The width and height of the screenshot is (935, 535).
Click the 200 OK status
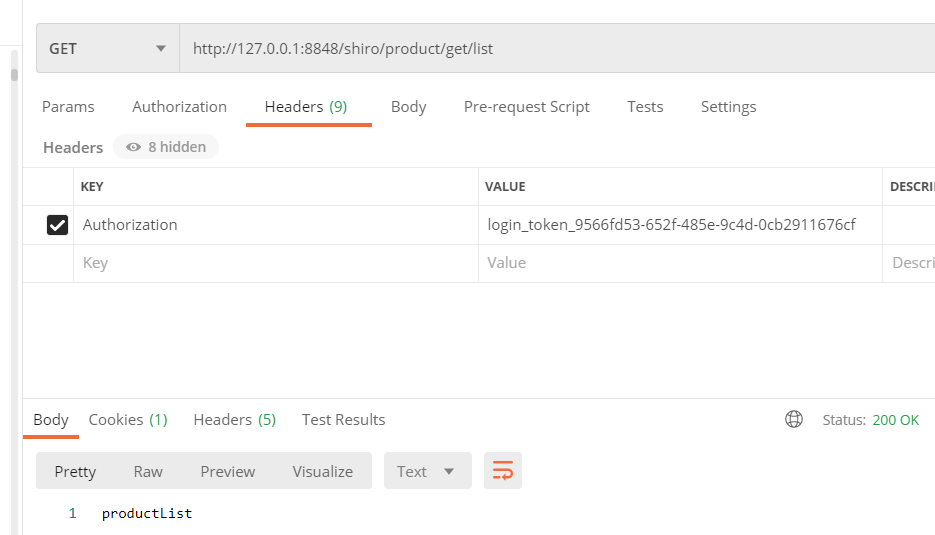[x=895, y=420]
